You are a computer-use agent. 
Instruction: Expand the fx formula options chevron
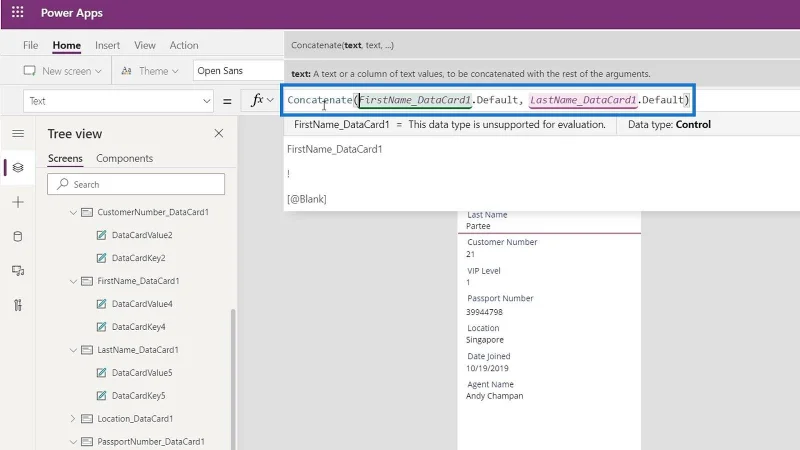pos(270,101)
